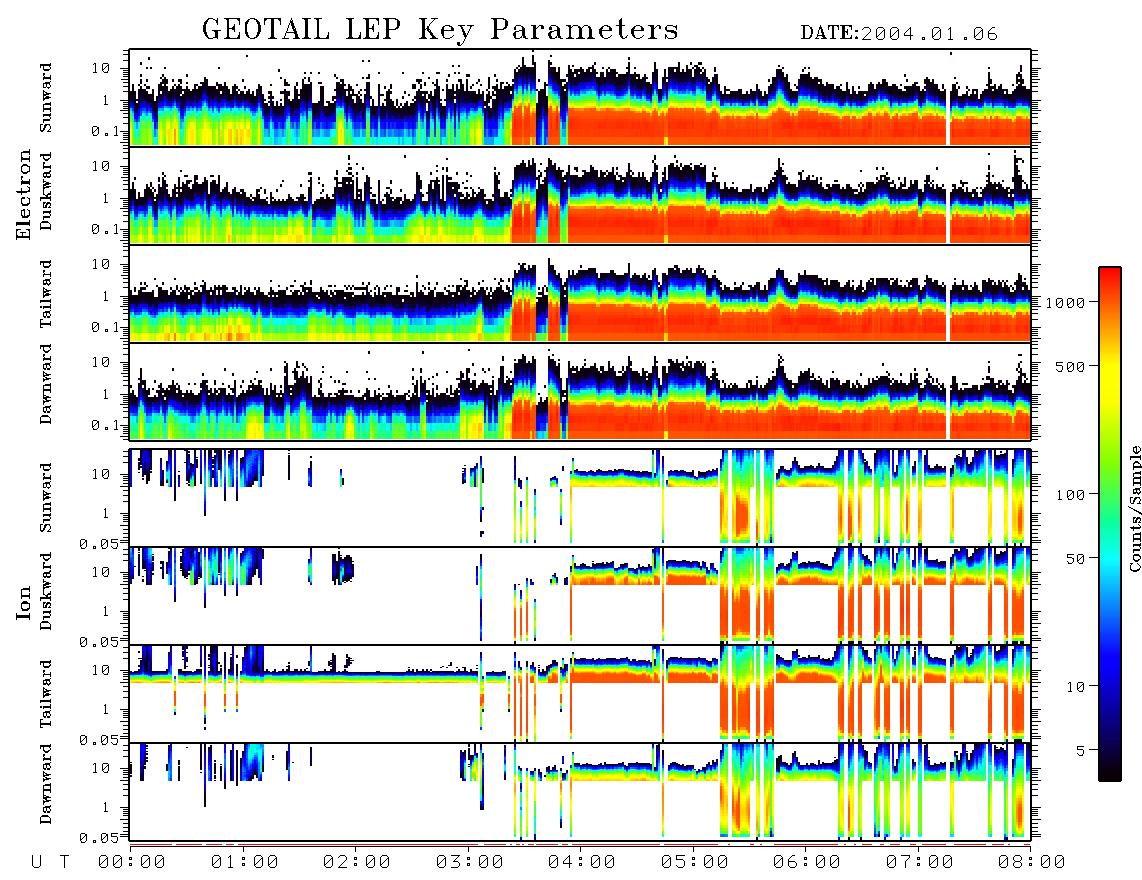Click the '07:00' time tick label
Screen dimensions: 1142x880
click(920, 862)
